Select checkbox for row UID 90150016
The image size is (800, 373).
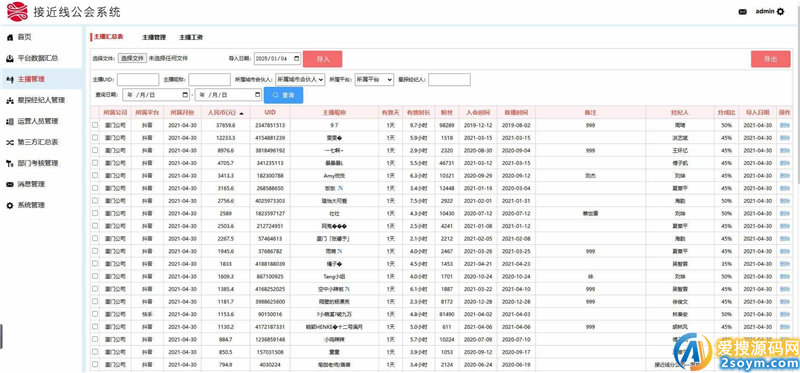(x=95, y=314)
